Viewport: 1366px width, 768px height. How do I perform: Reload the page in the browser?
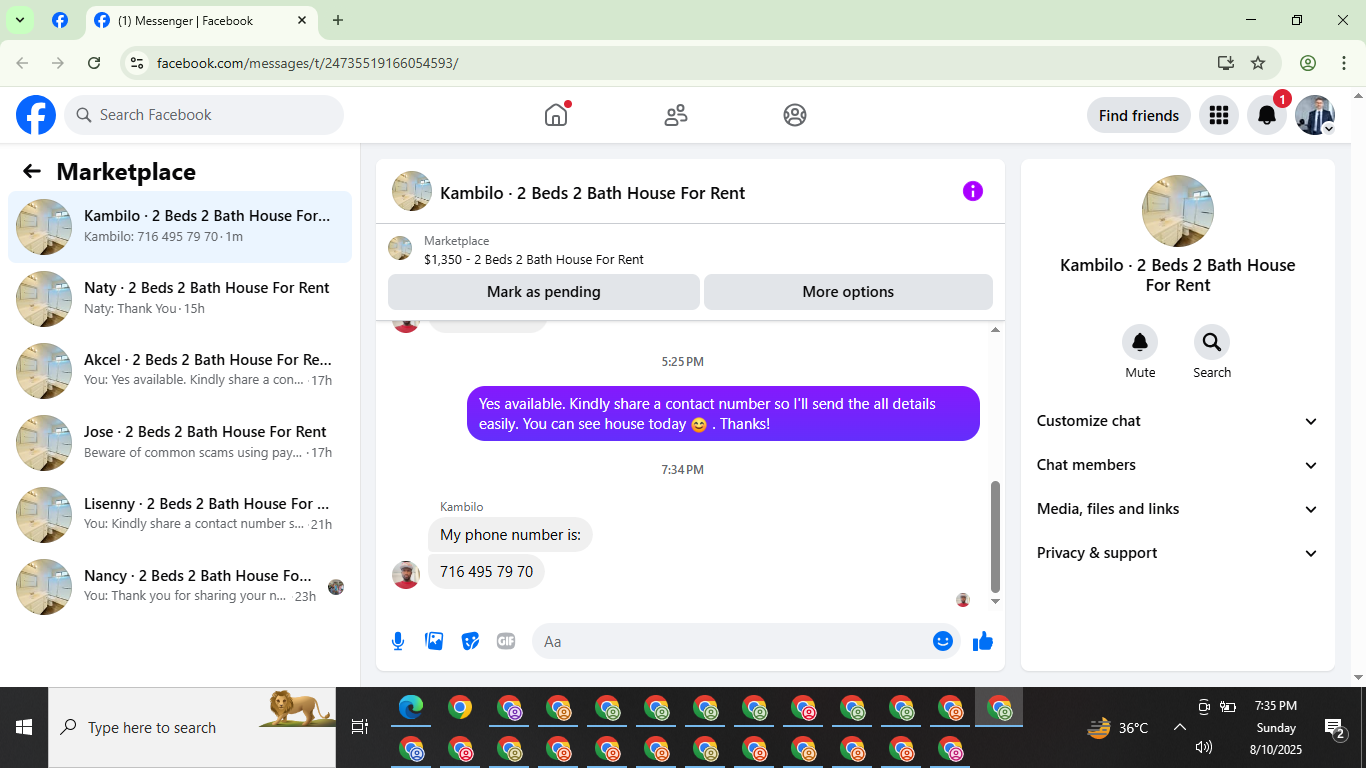click(94, 63)
